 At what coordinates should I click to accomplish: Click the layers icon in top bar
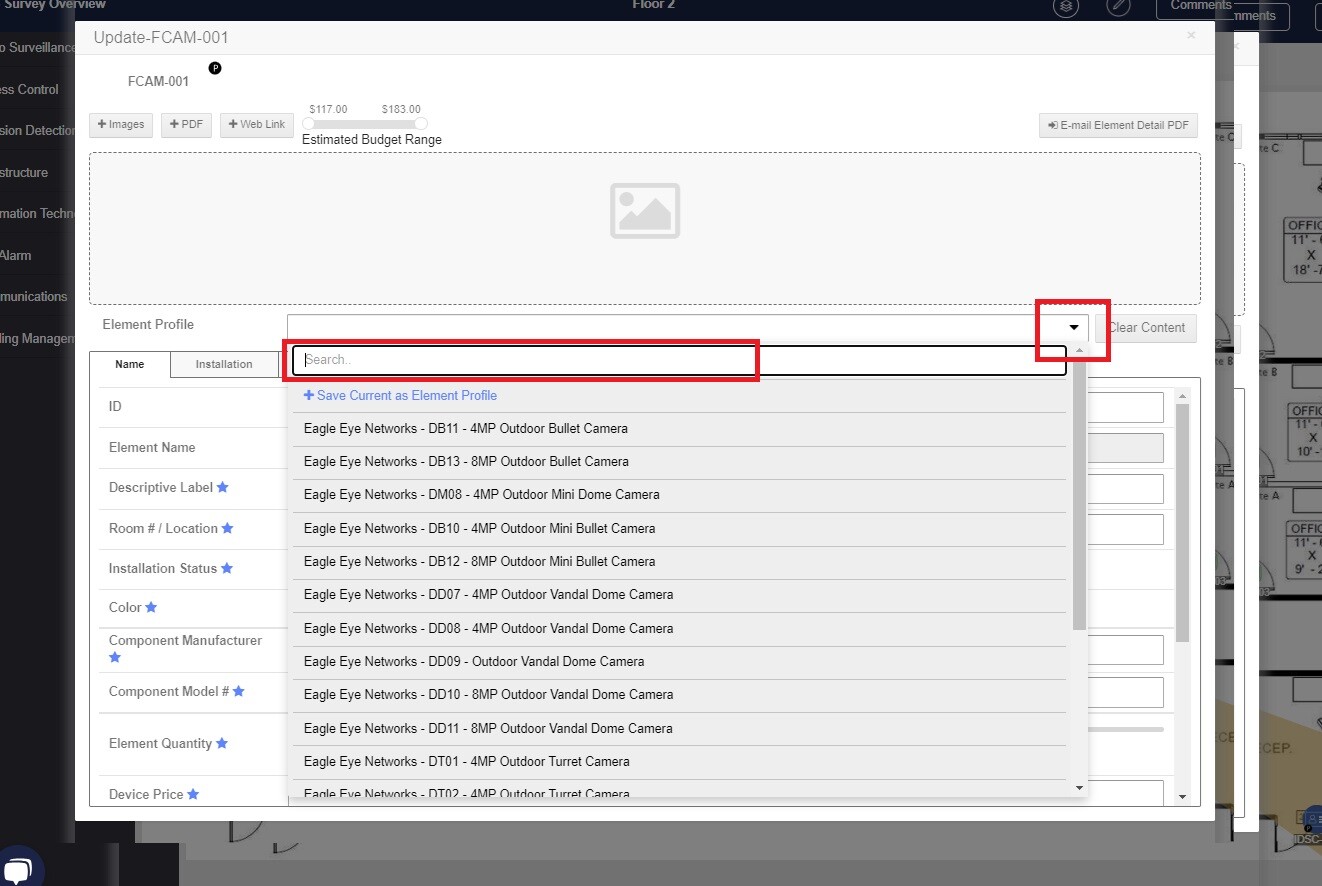point(1067,6)
